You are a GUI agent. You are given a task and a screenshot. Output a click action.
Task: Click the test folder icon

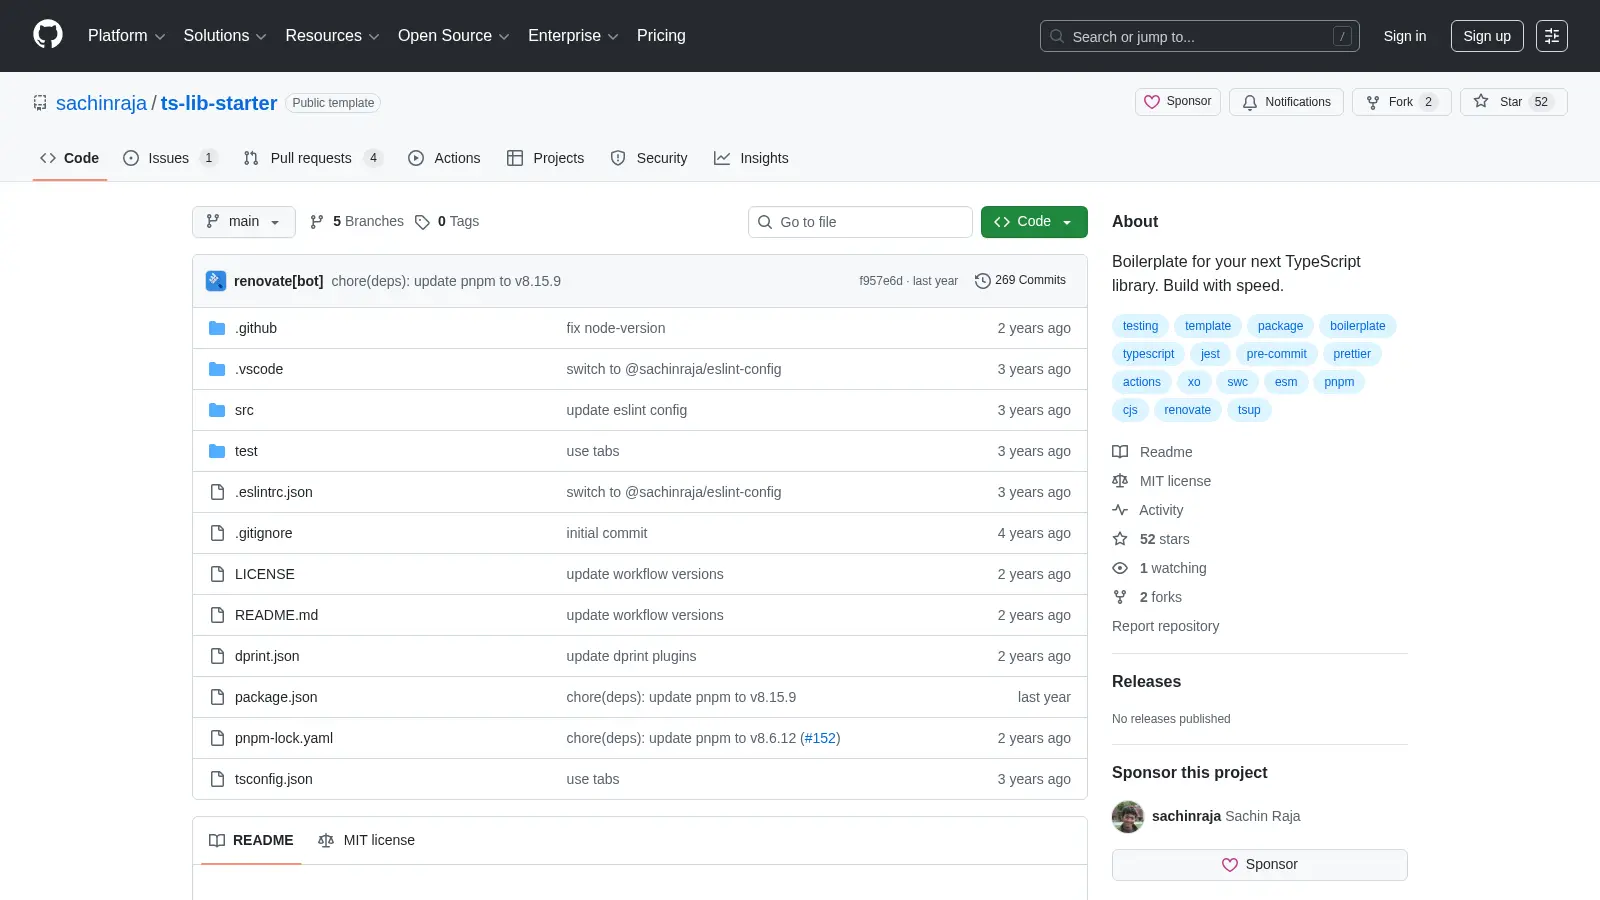click(217, 451)
